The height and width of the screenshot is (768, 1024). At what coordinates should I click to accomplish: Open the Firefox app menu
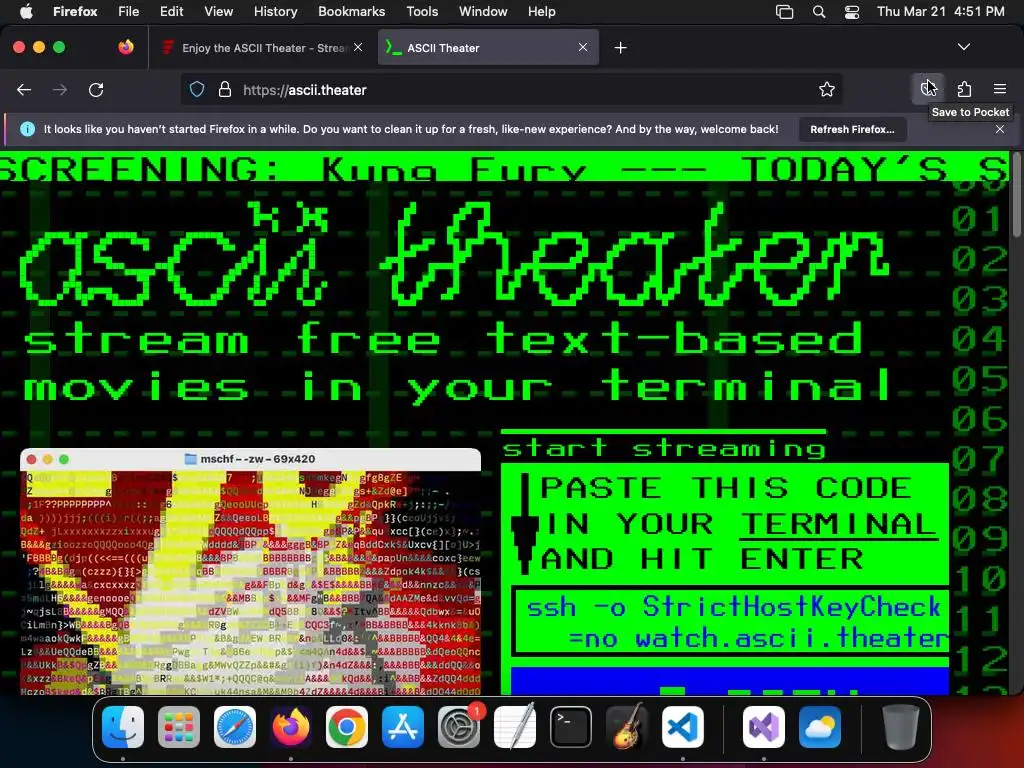(75, 11)
